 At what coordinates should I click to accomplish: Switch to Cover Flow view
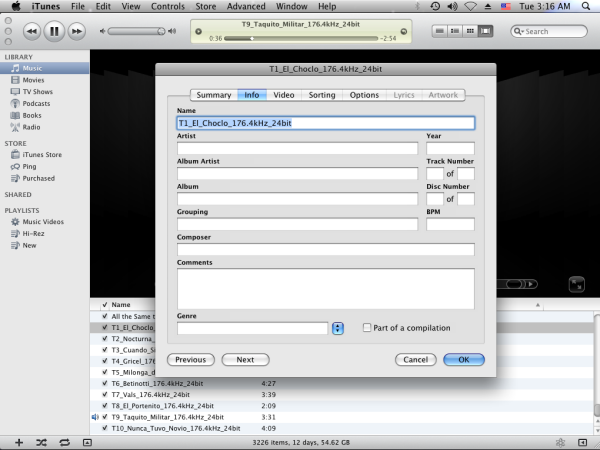click(x=486, y=31)
